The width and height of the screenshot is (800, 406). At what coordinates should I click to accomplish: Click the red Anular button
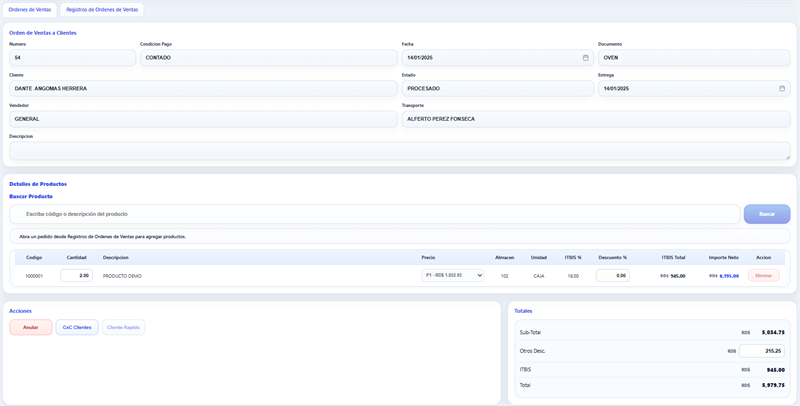pos(31,327)
